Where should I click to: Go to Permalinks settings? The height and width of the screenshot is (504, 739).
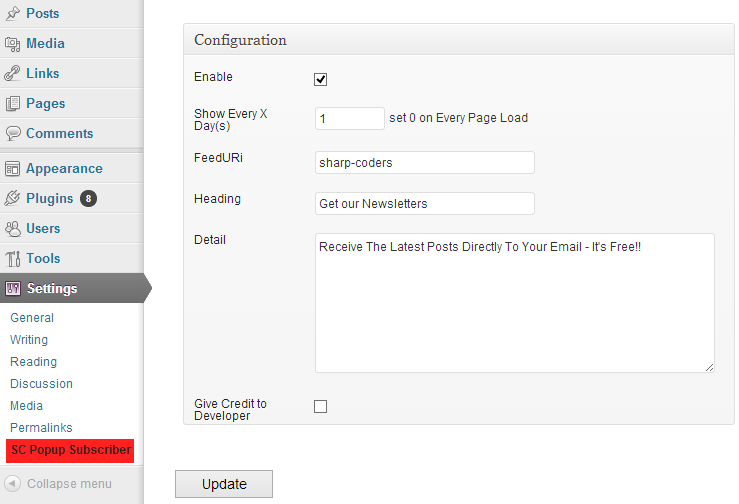pyautogui.click(x=41, y=428)
